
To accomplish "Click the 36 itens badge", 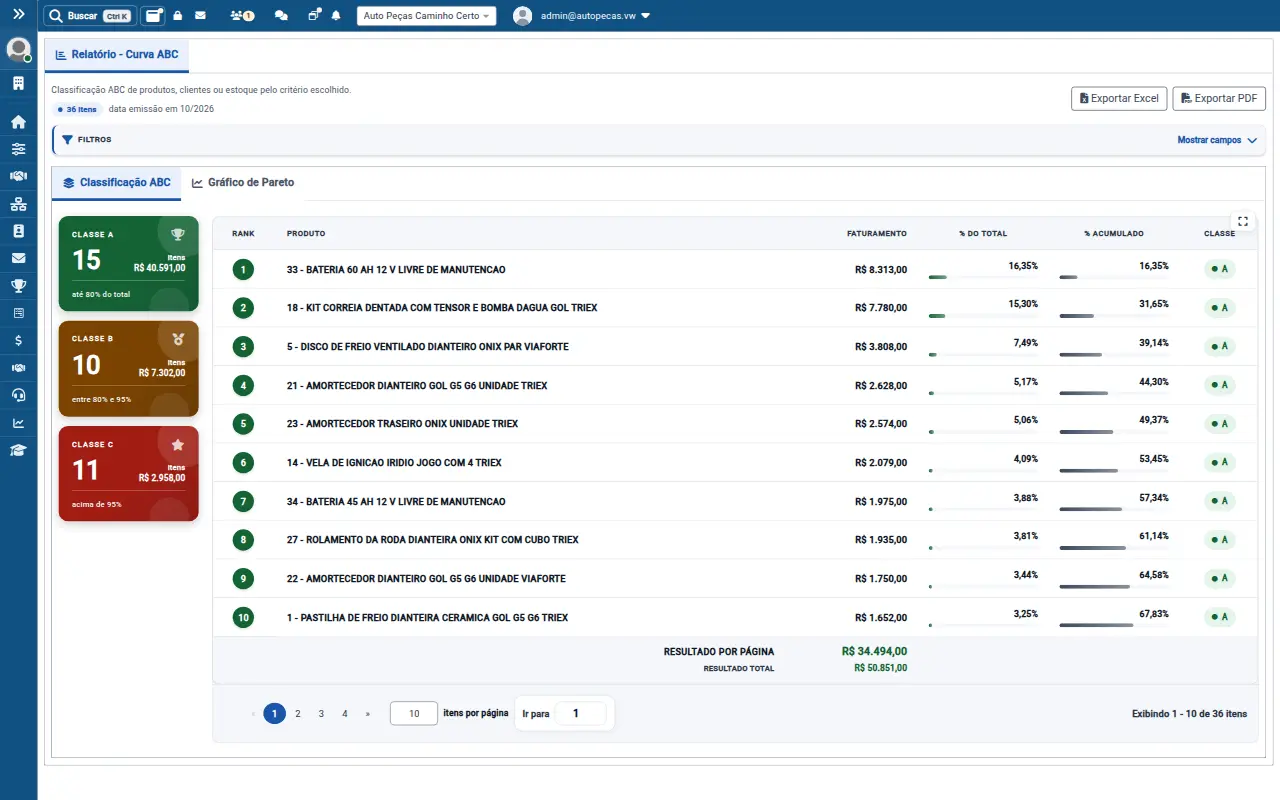I will (x=77, y=109).
